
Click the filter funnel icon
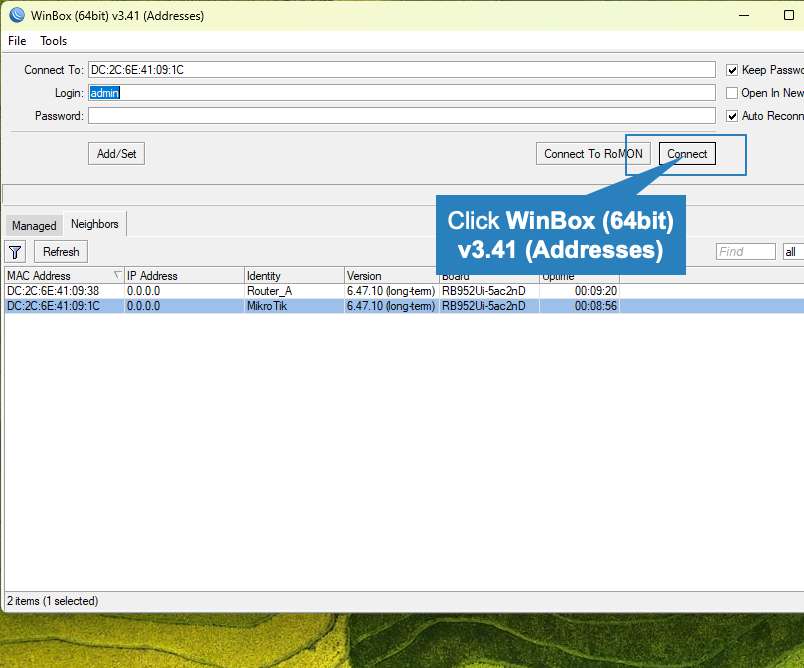[x=16, y=252]
